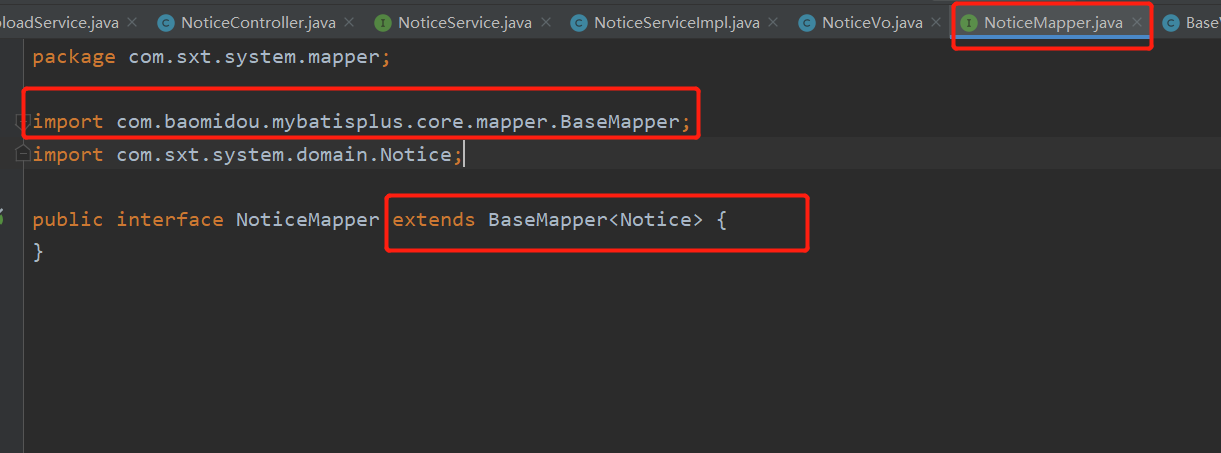
Task: Click 'BaseMapper' in the first import statement
Action: point(619,122)
